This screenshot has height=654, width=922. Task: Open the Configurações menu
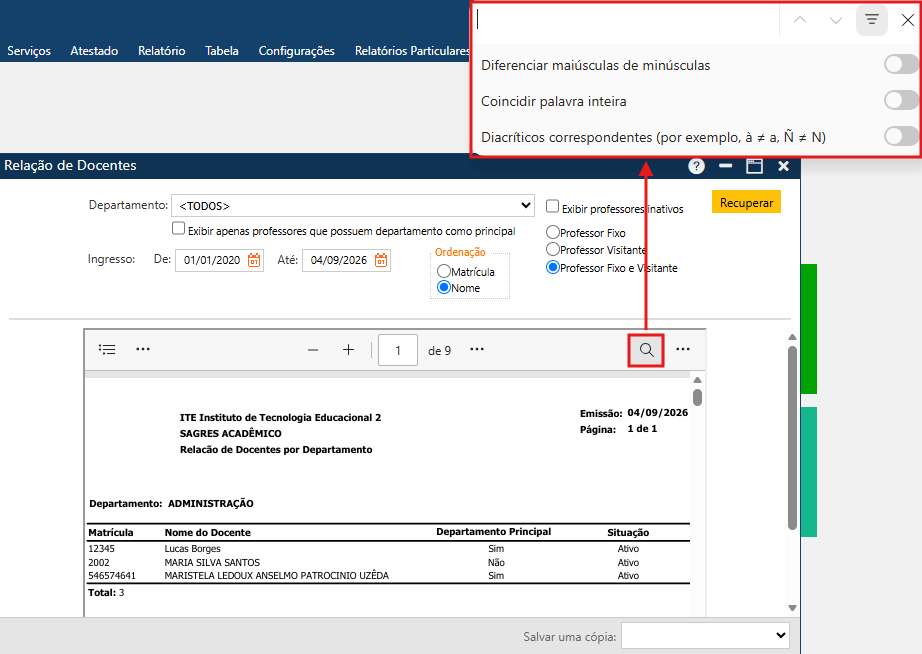pyautogui.click(x=296, y=51)
